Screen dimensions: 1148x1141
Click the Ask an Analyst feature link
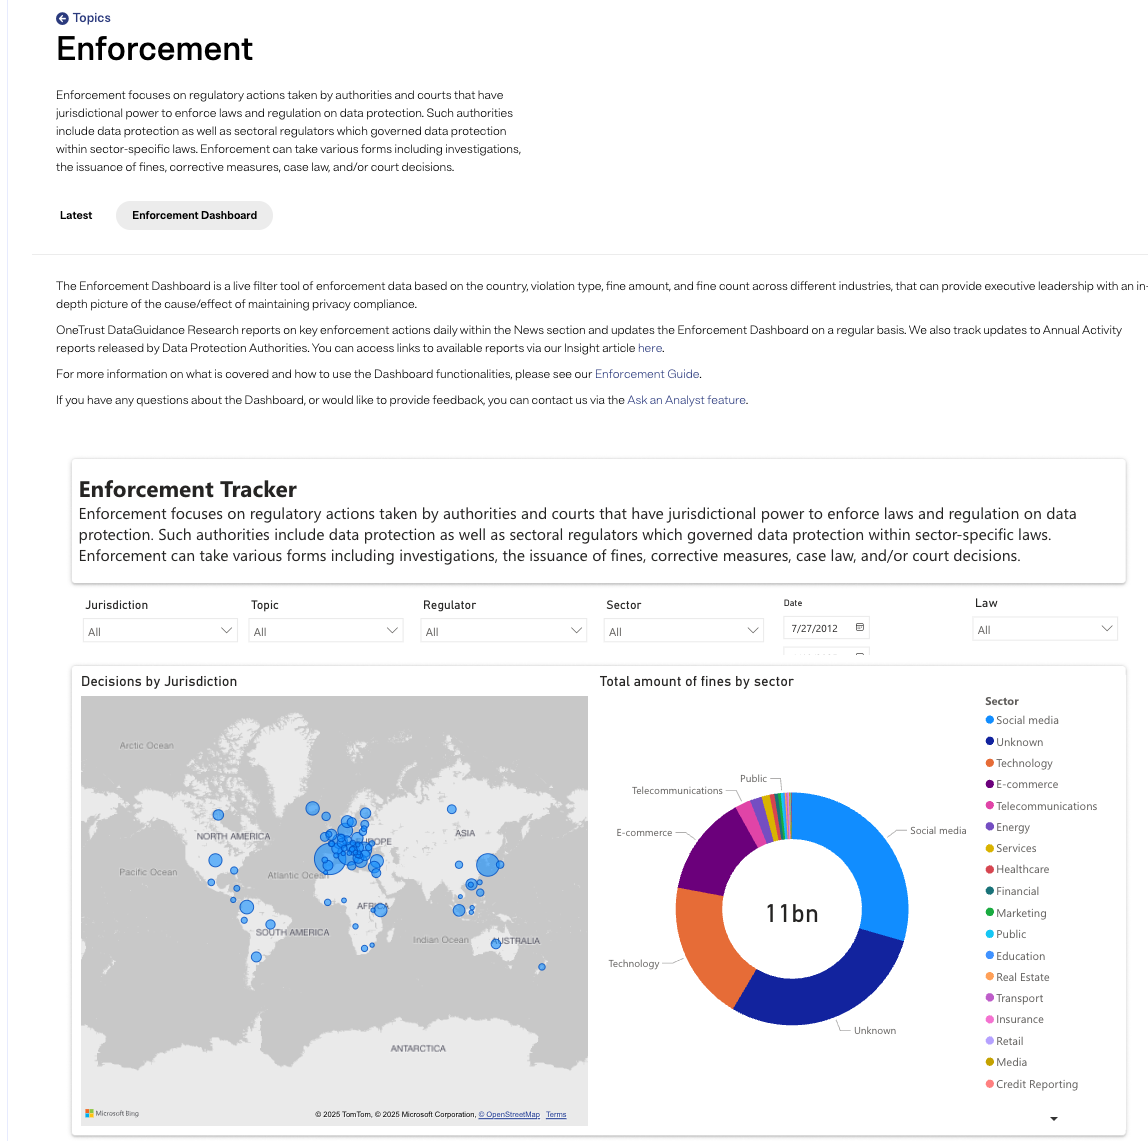tap(685, 399)
